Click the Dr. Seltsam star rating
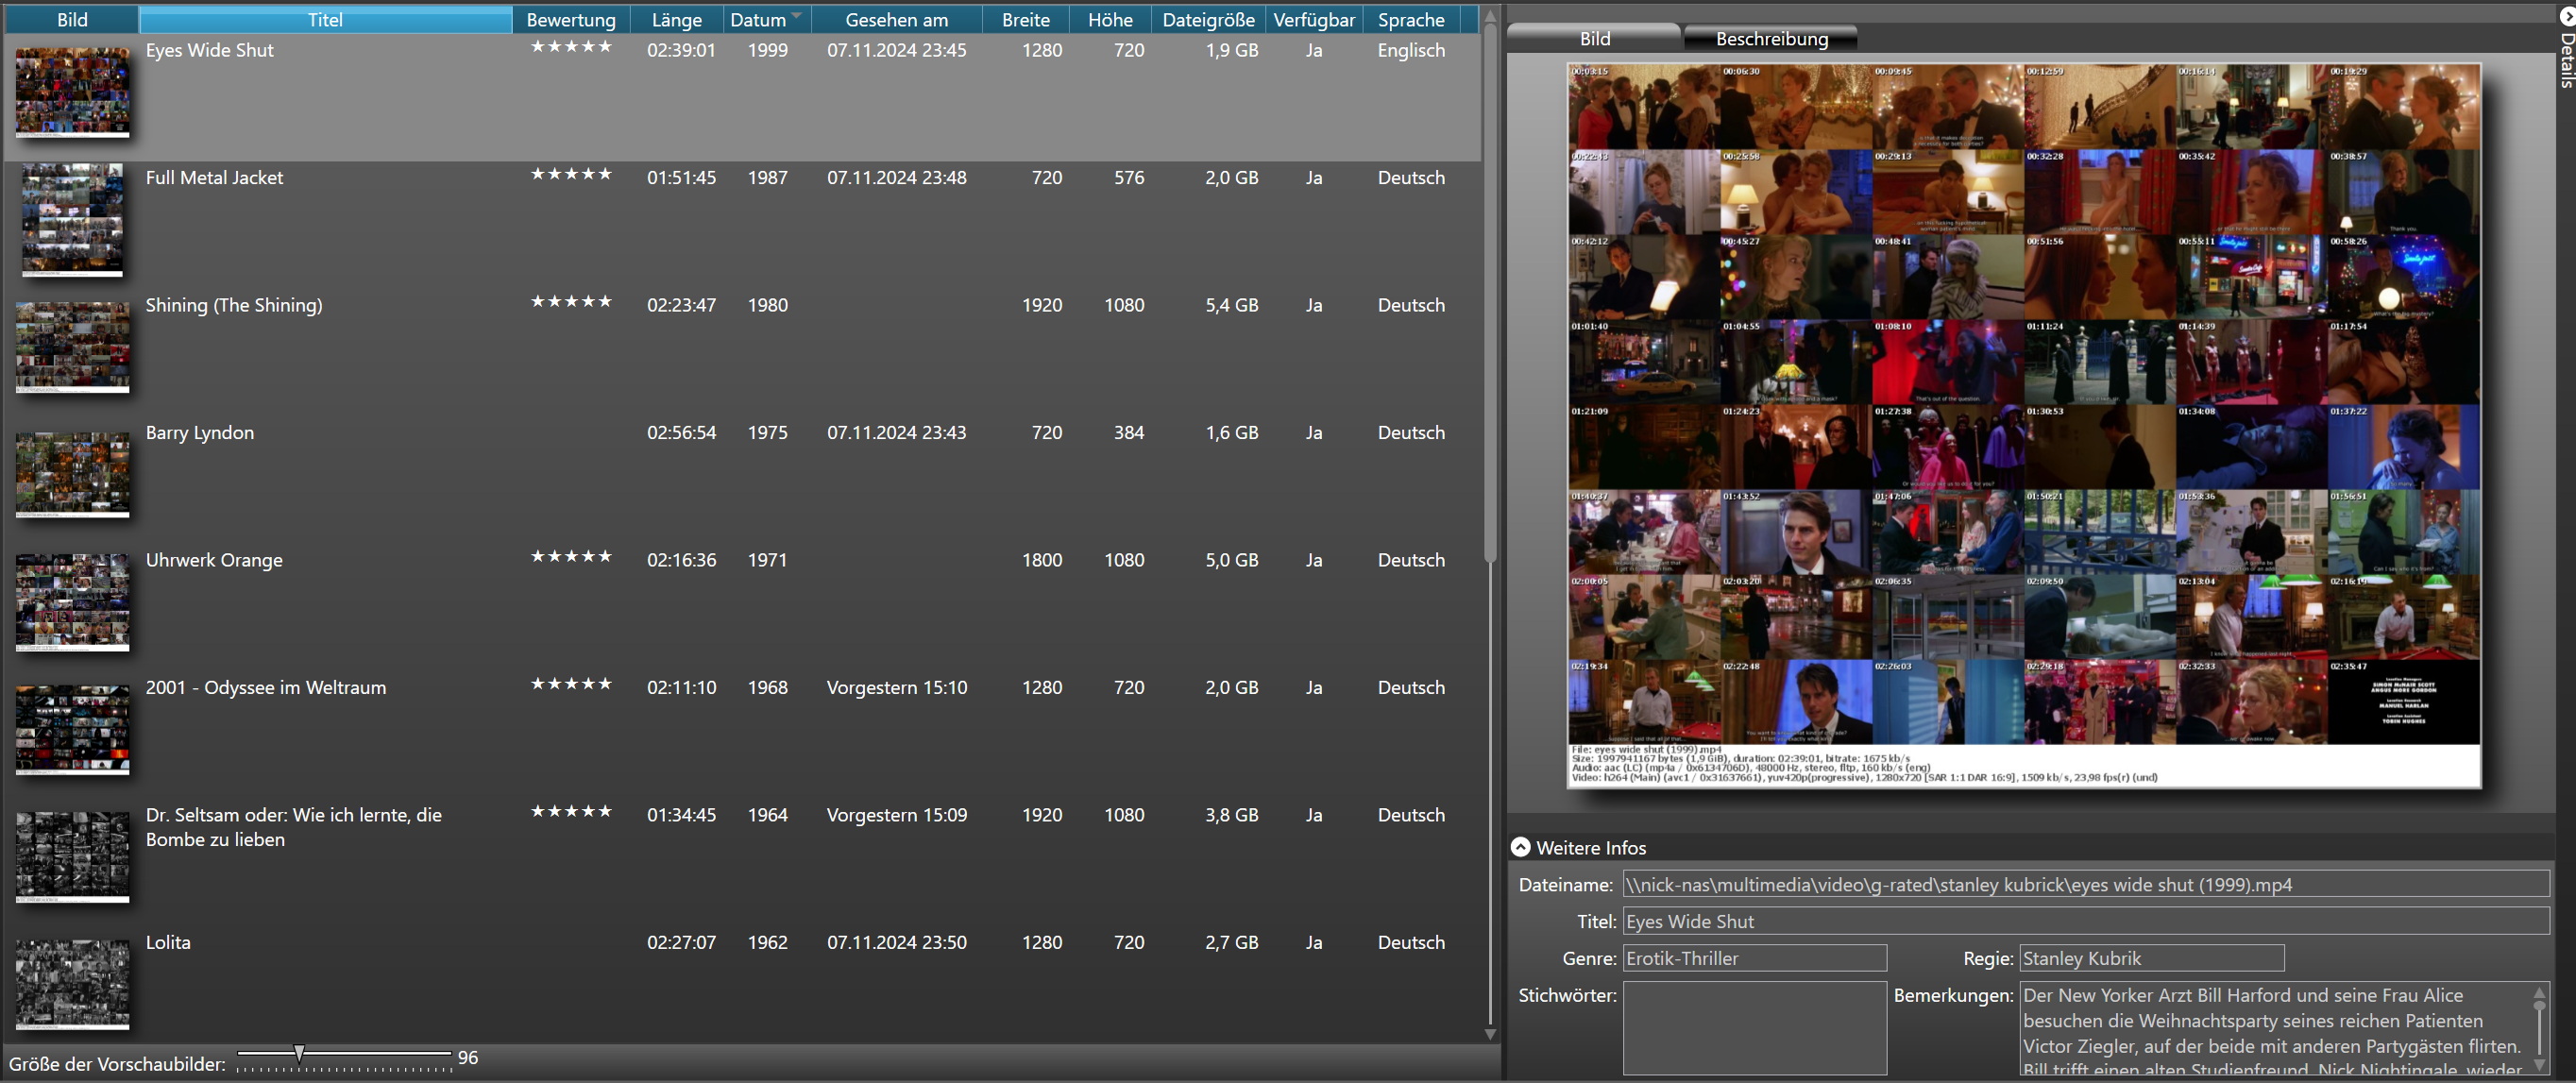 pyautogui.click(x=571, y=812)
